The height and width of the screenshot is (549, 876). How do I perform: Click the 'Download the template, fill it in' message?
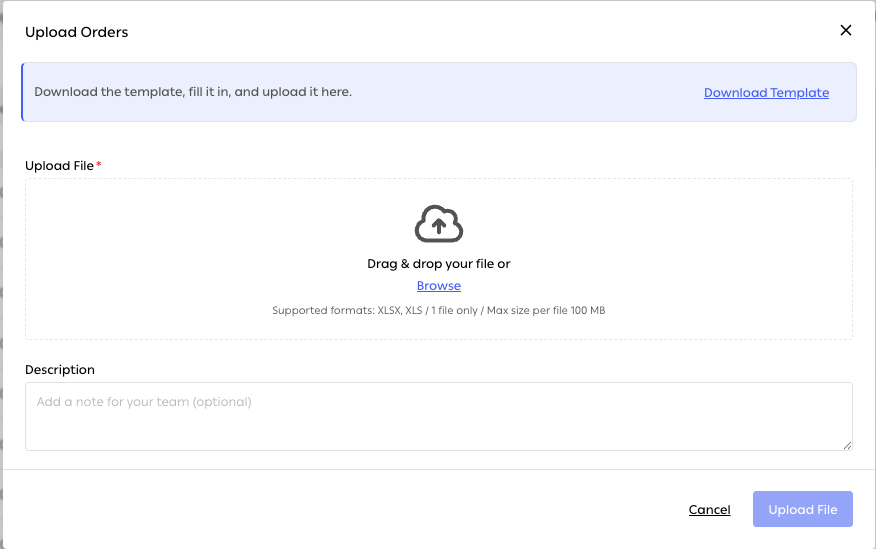(193, 92)
